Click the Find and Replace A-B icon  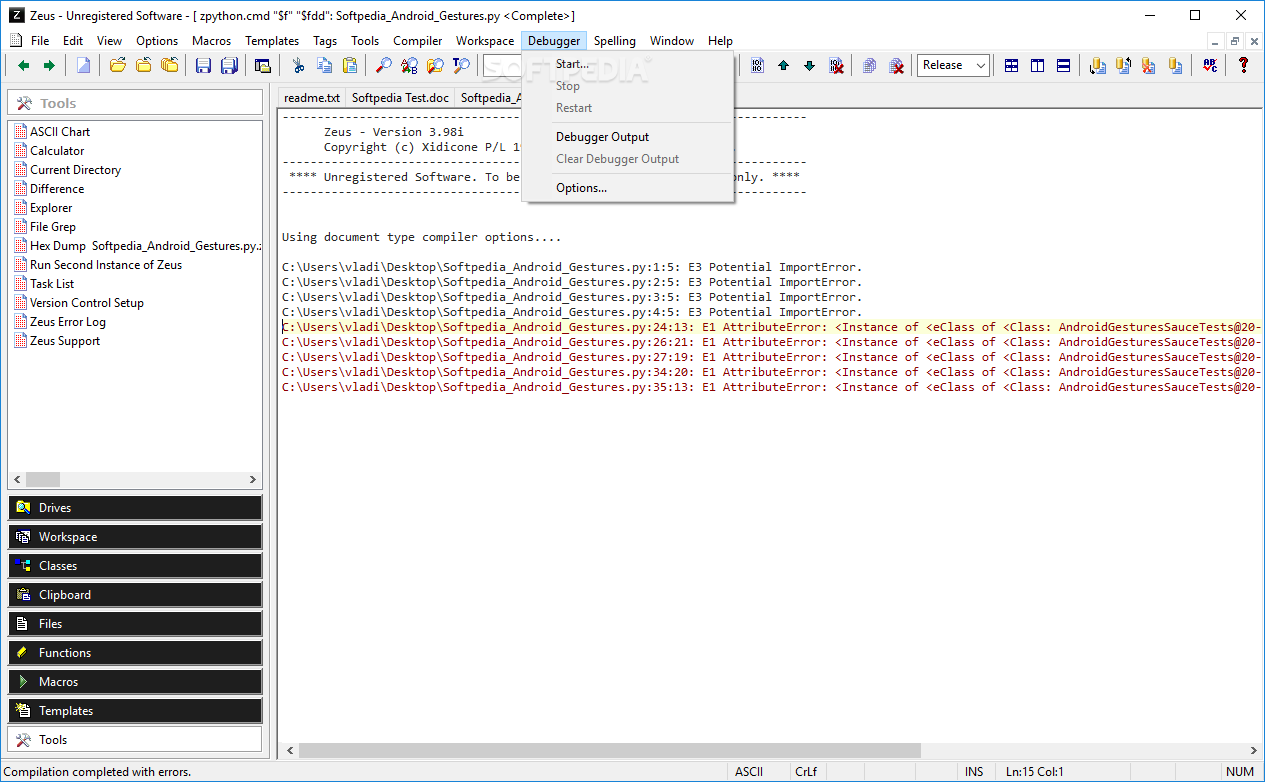pos(410,65)
